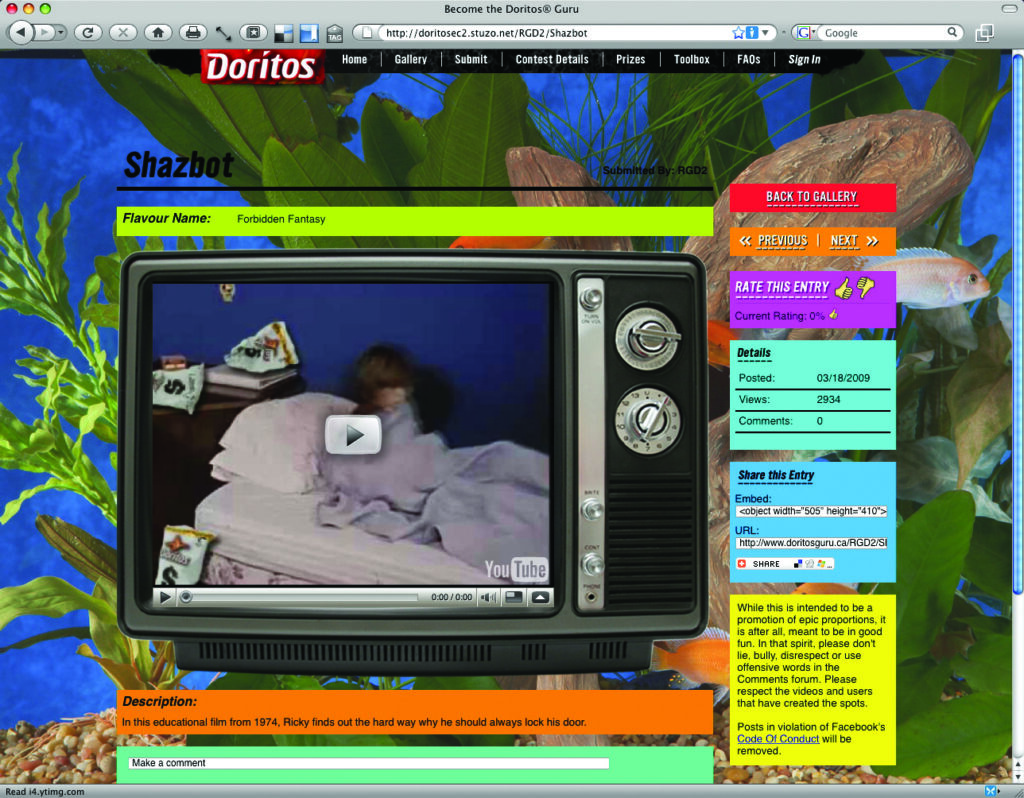Click the tabs overview icon in the toolbar

click(984, 33)
